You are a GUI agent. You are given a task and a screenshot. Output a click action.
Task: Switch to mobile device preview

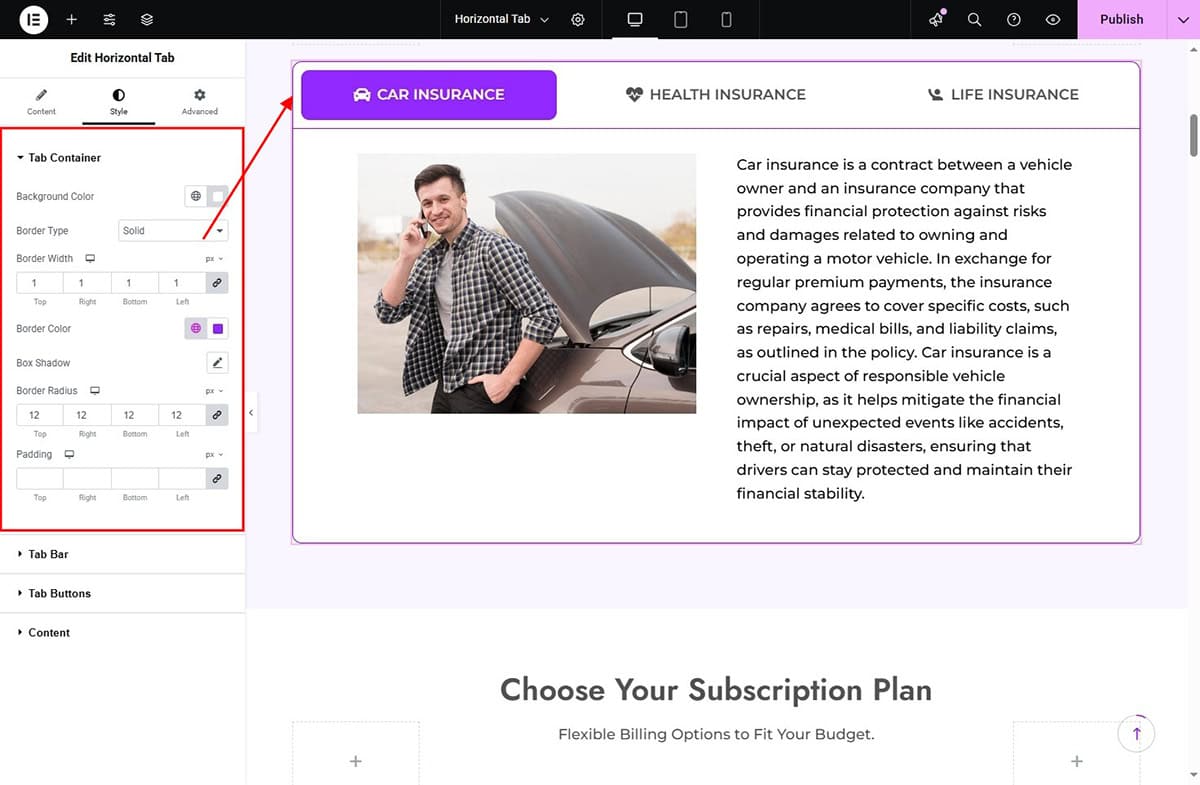(726, 19)
